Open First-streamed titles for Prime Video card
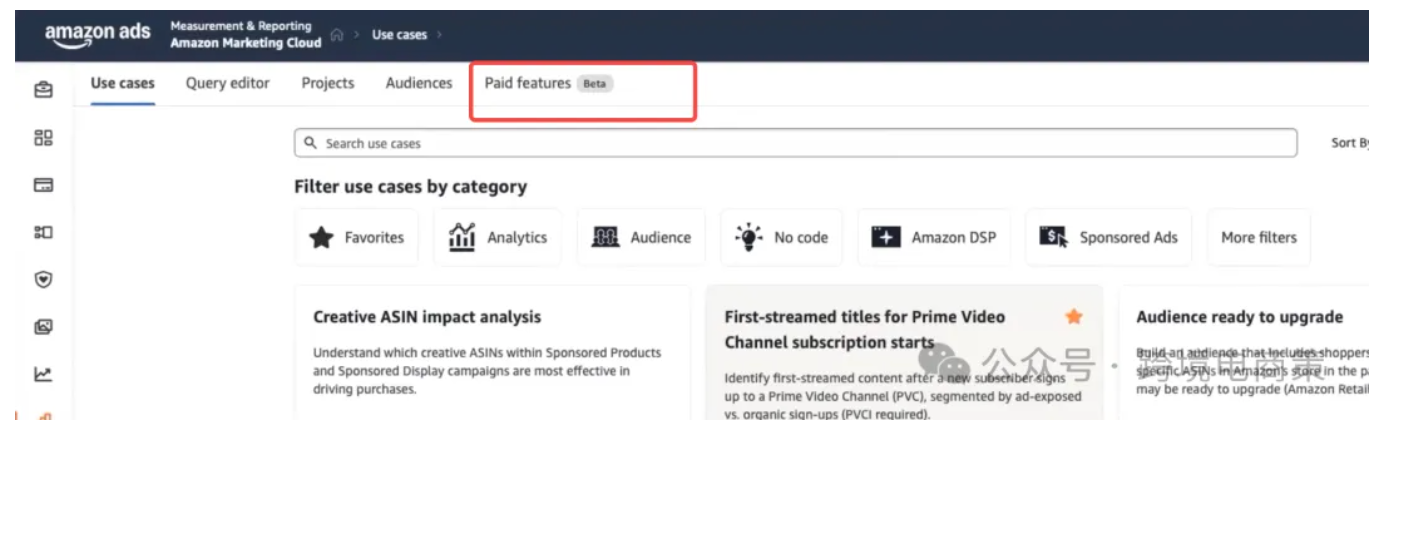This screenshot has height=540, width=1402. pyautogui.click(x=905, y=353)
